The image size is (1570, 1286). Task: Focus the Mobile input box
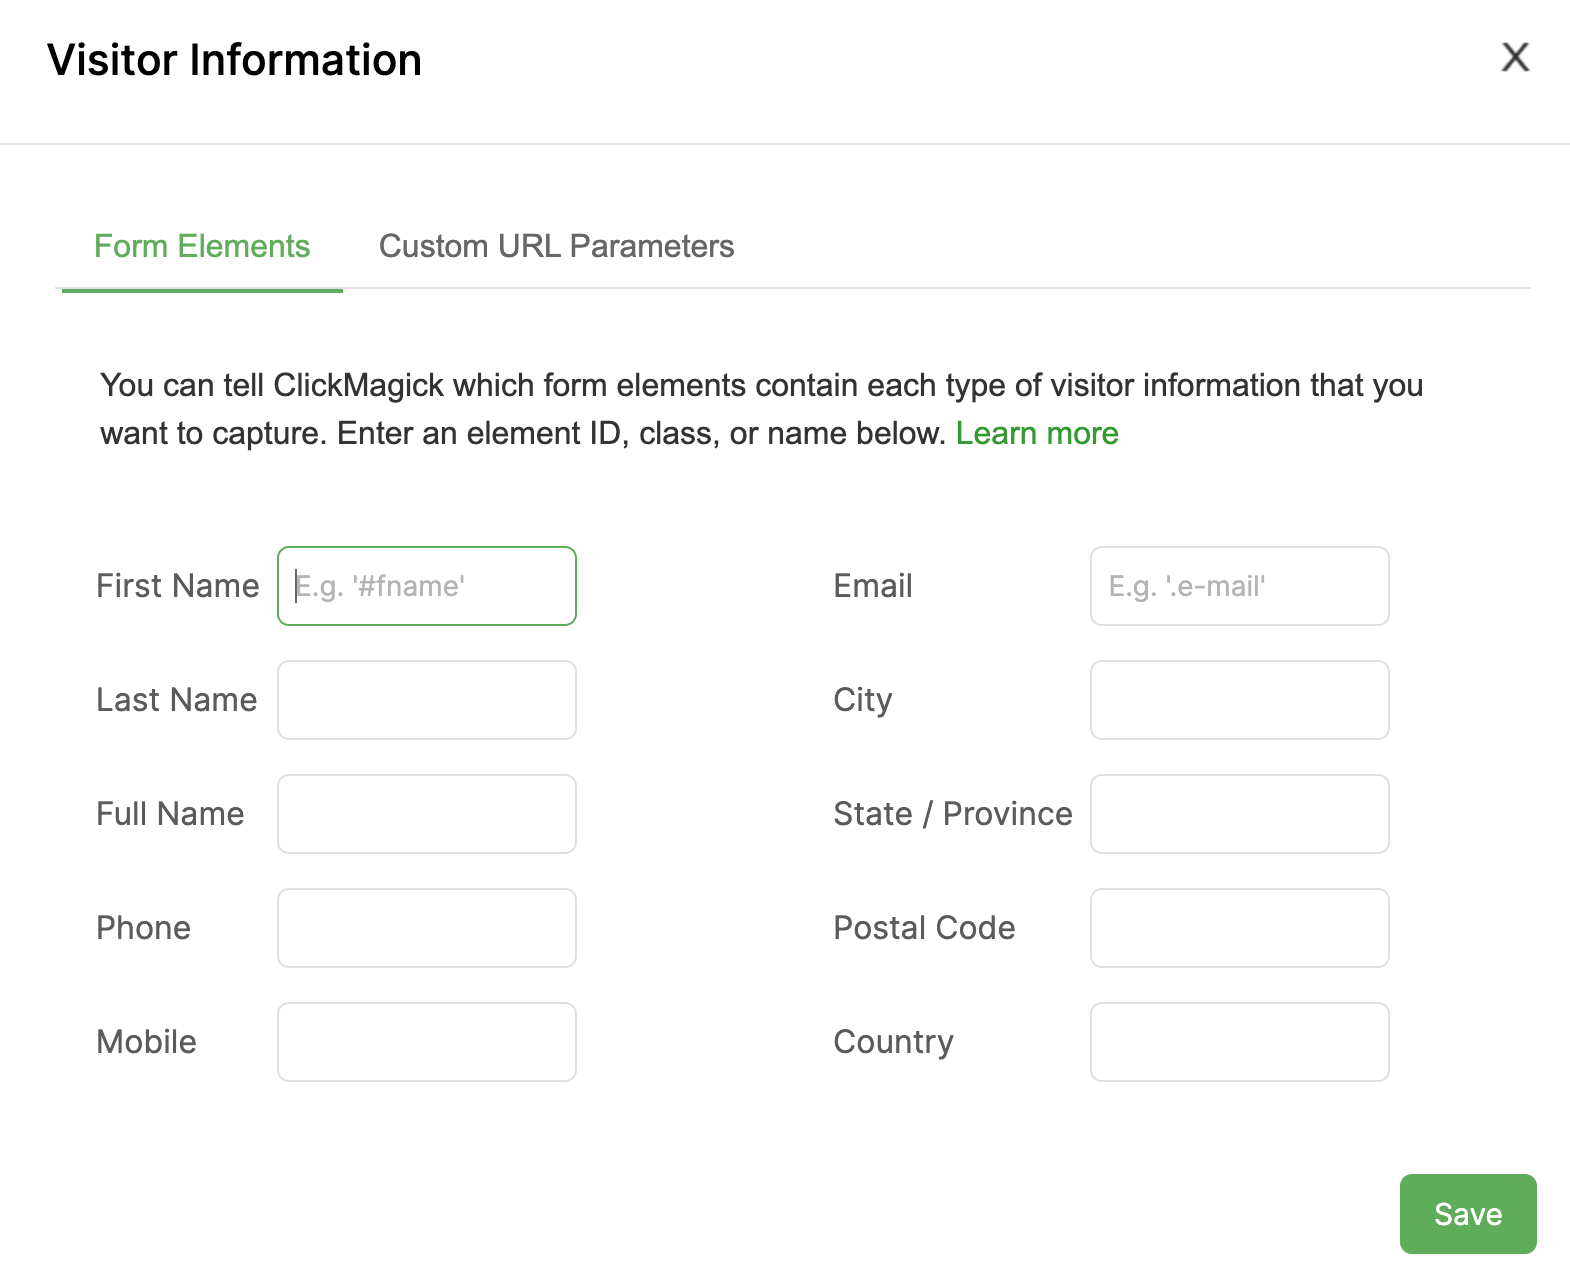pos(427,1042)
